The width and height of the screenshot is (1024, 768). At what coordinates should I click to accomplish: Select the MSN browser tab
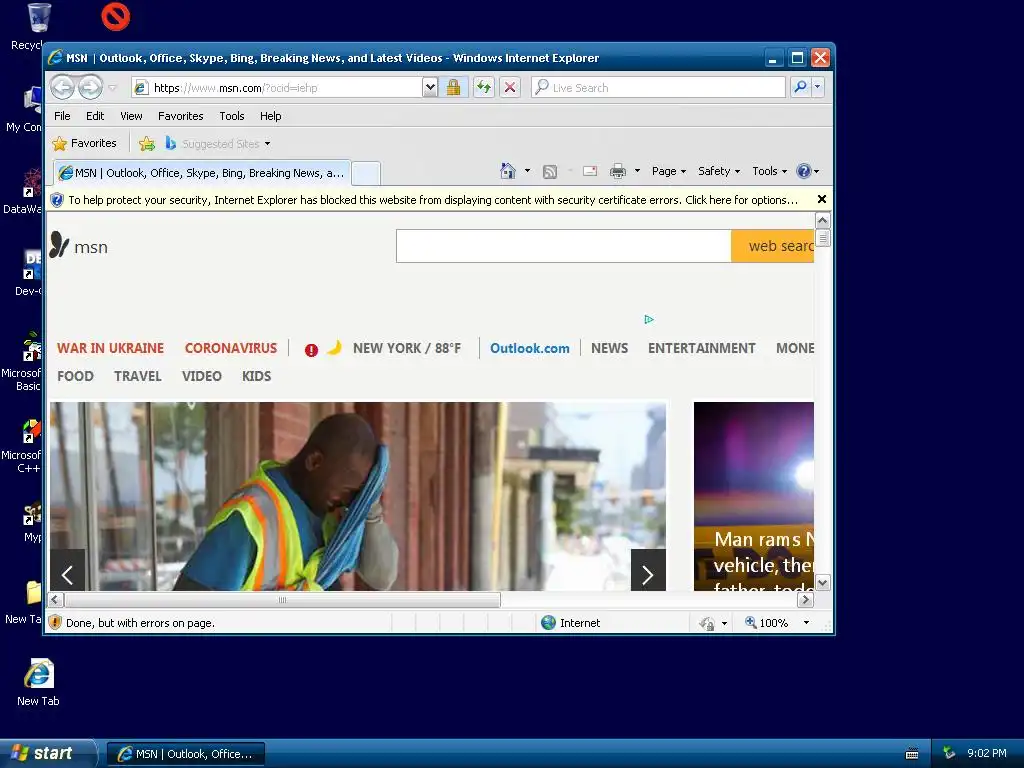pos(202,173)
